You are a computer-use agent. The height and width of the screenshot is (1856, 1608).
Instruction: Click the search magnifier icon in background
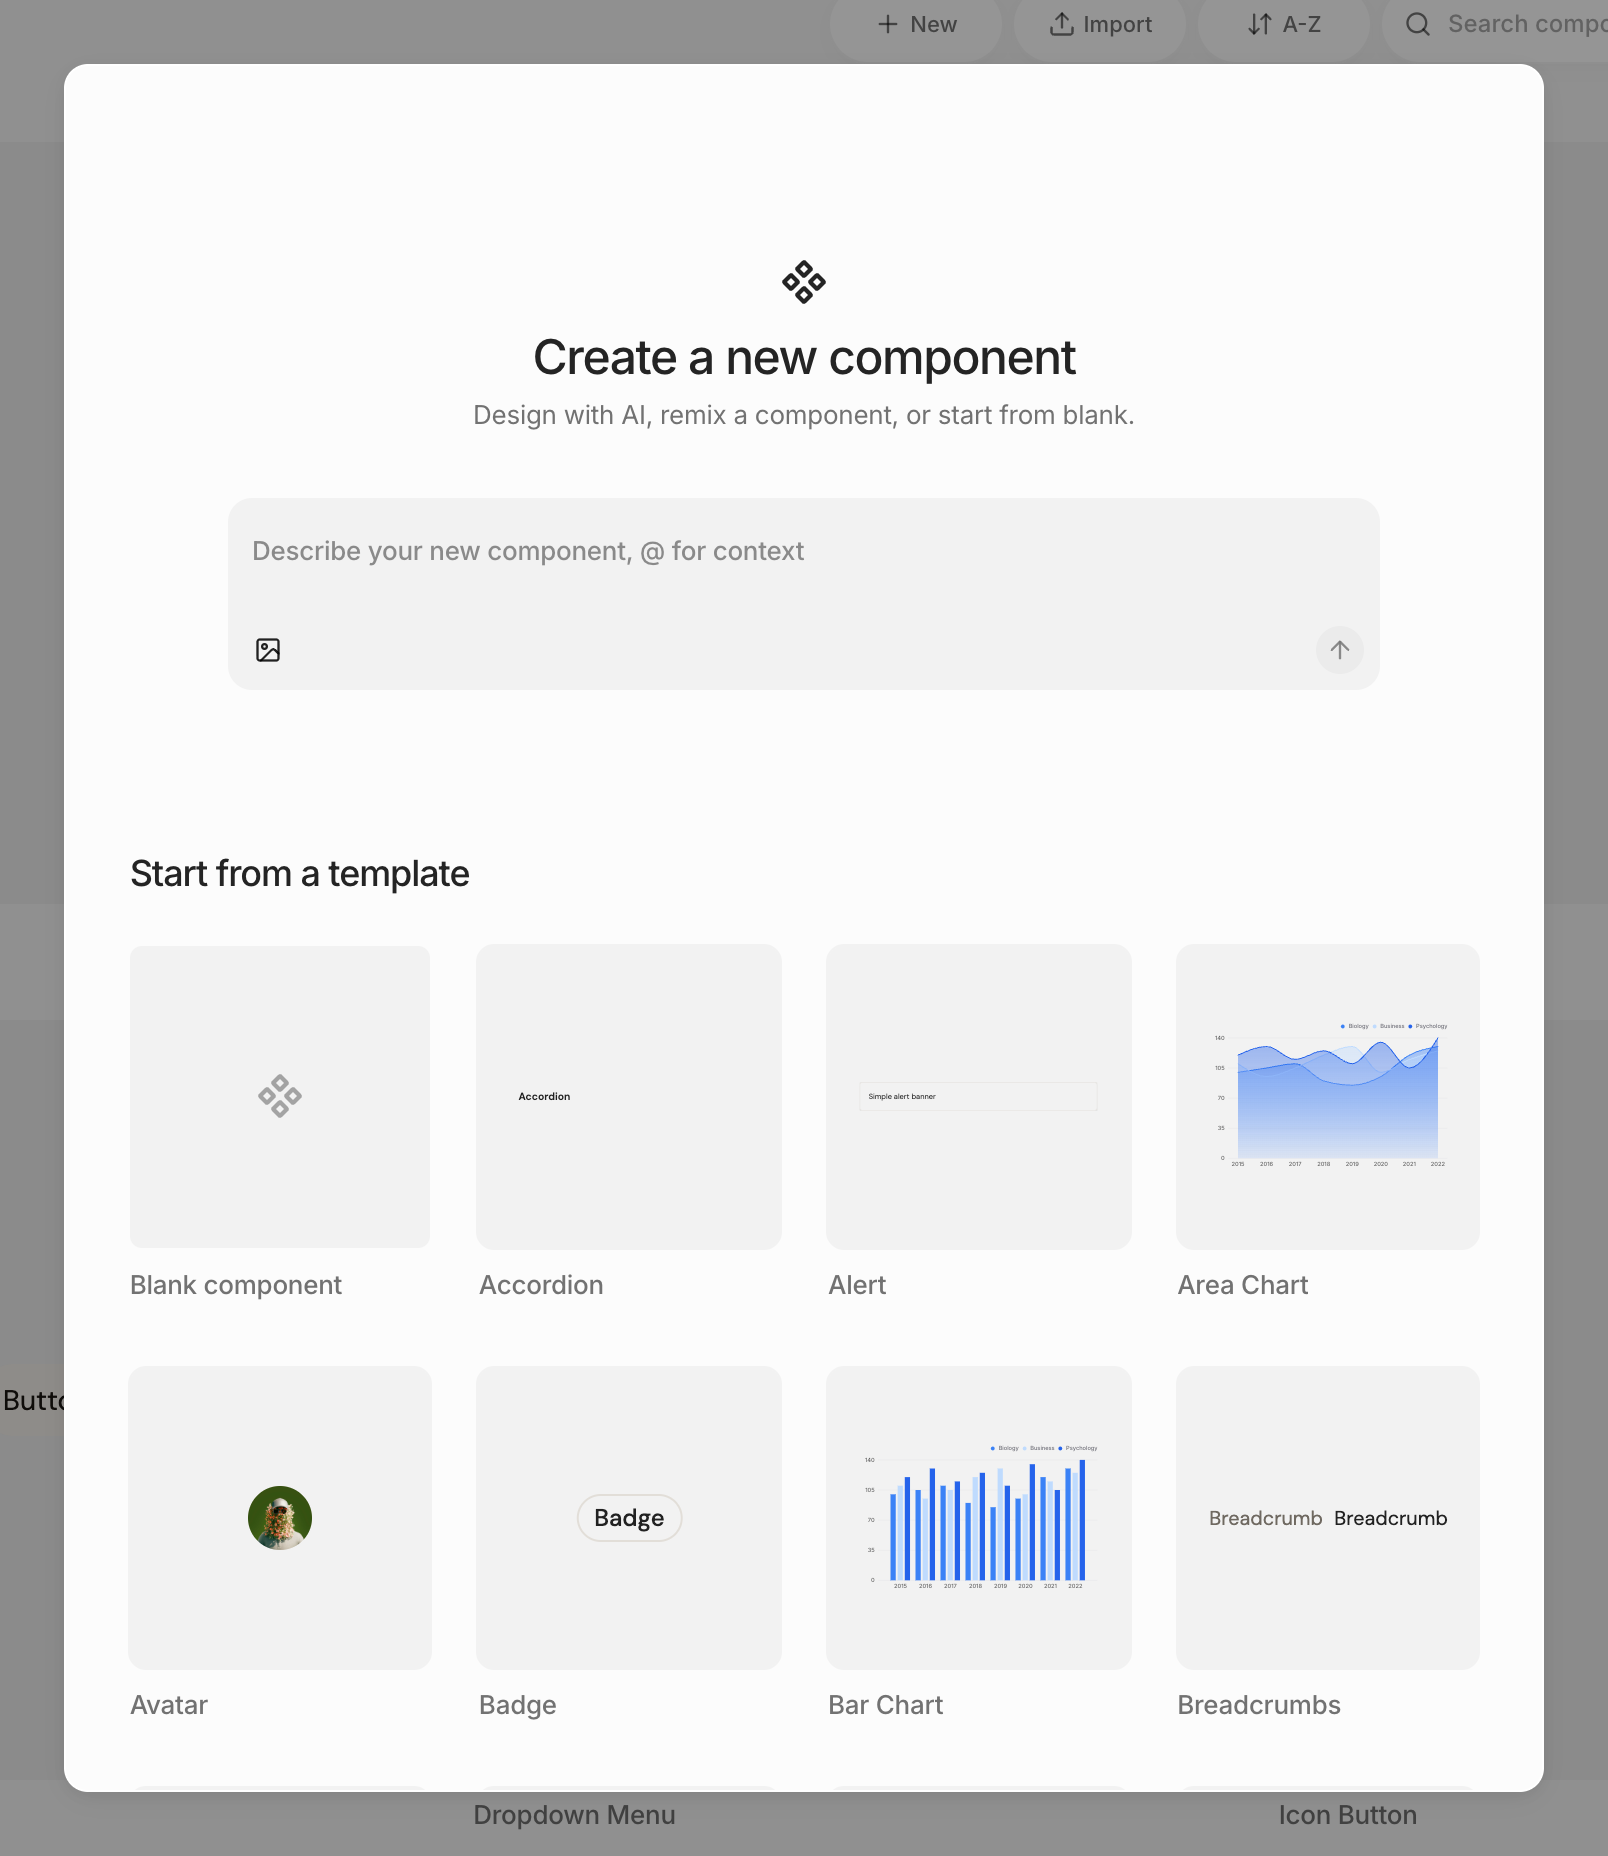[1418, 24]
